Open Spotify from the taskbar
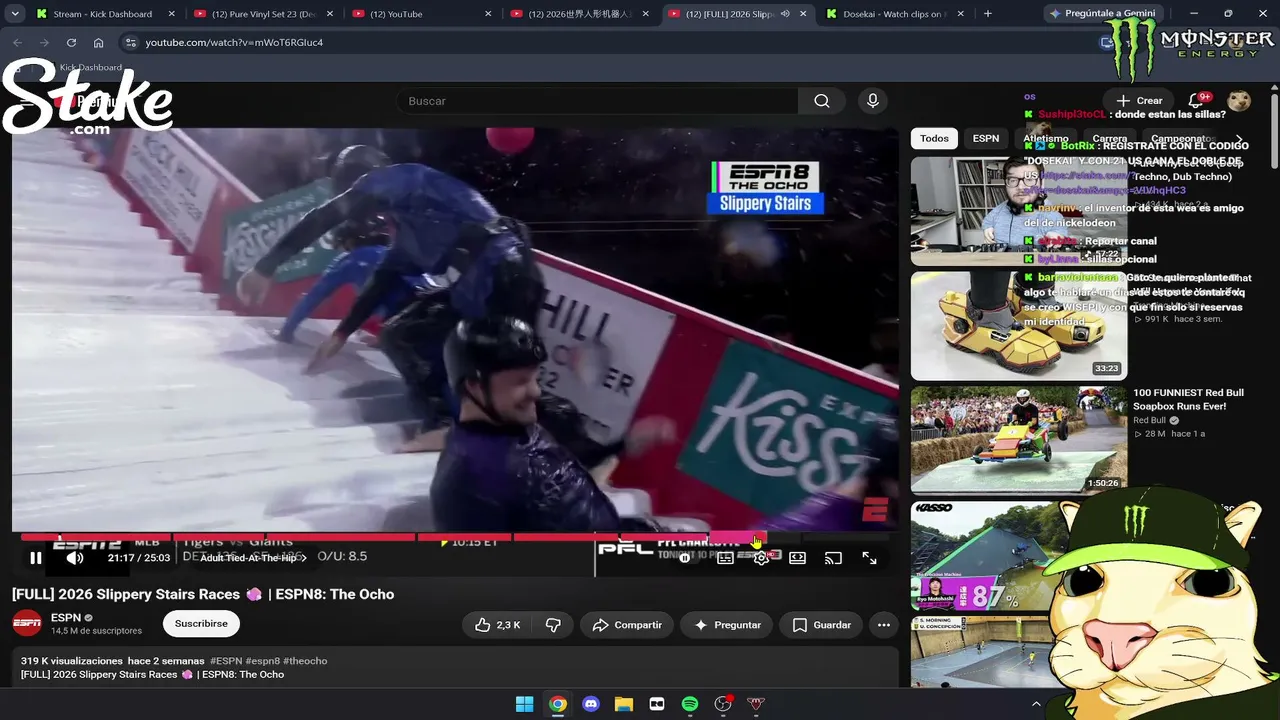 [x=690, y=704]
